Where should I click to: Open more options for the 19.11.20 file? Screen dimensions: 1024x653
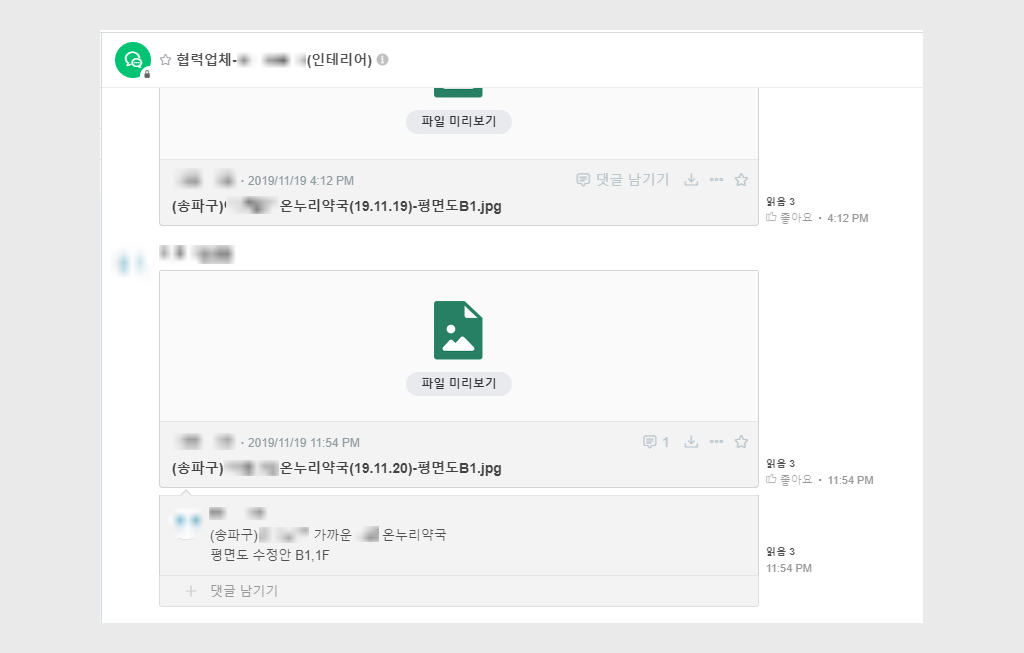pos(716,442)
